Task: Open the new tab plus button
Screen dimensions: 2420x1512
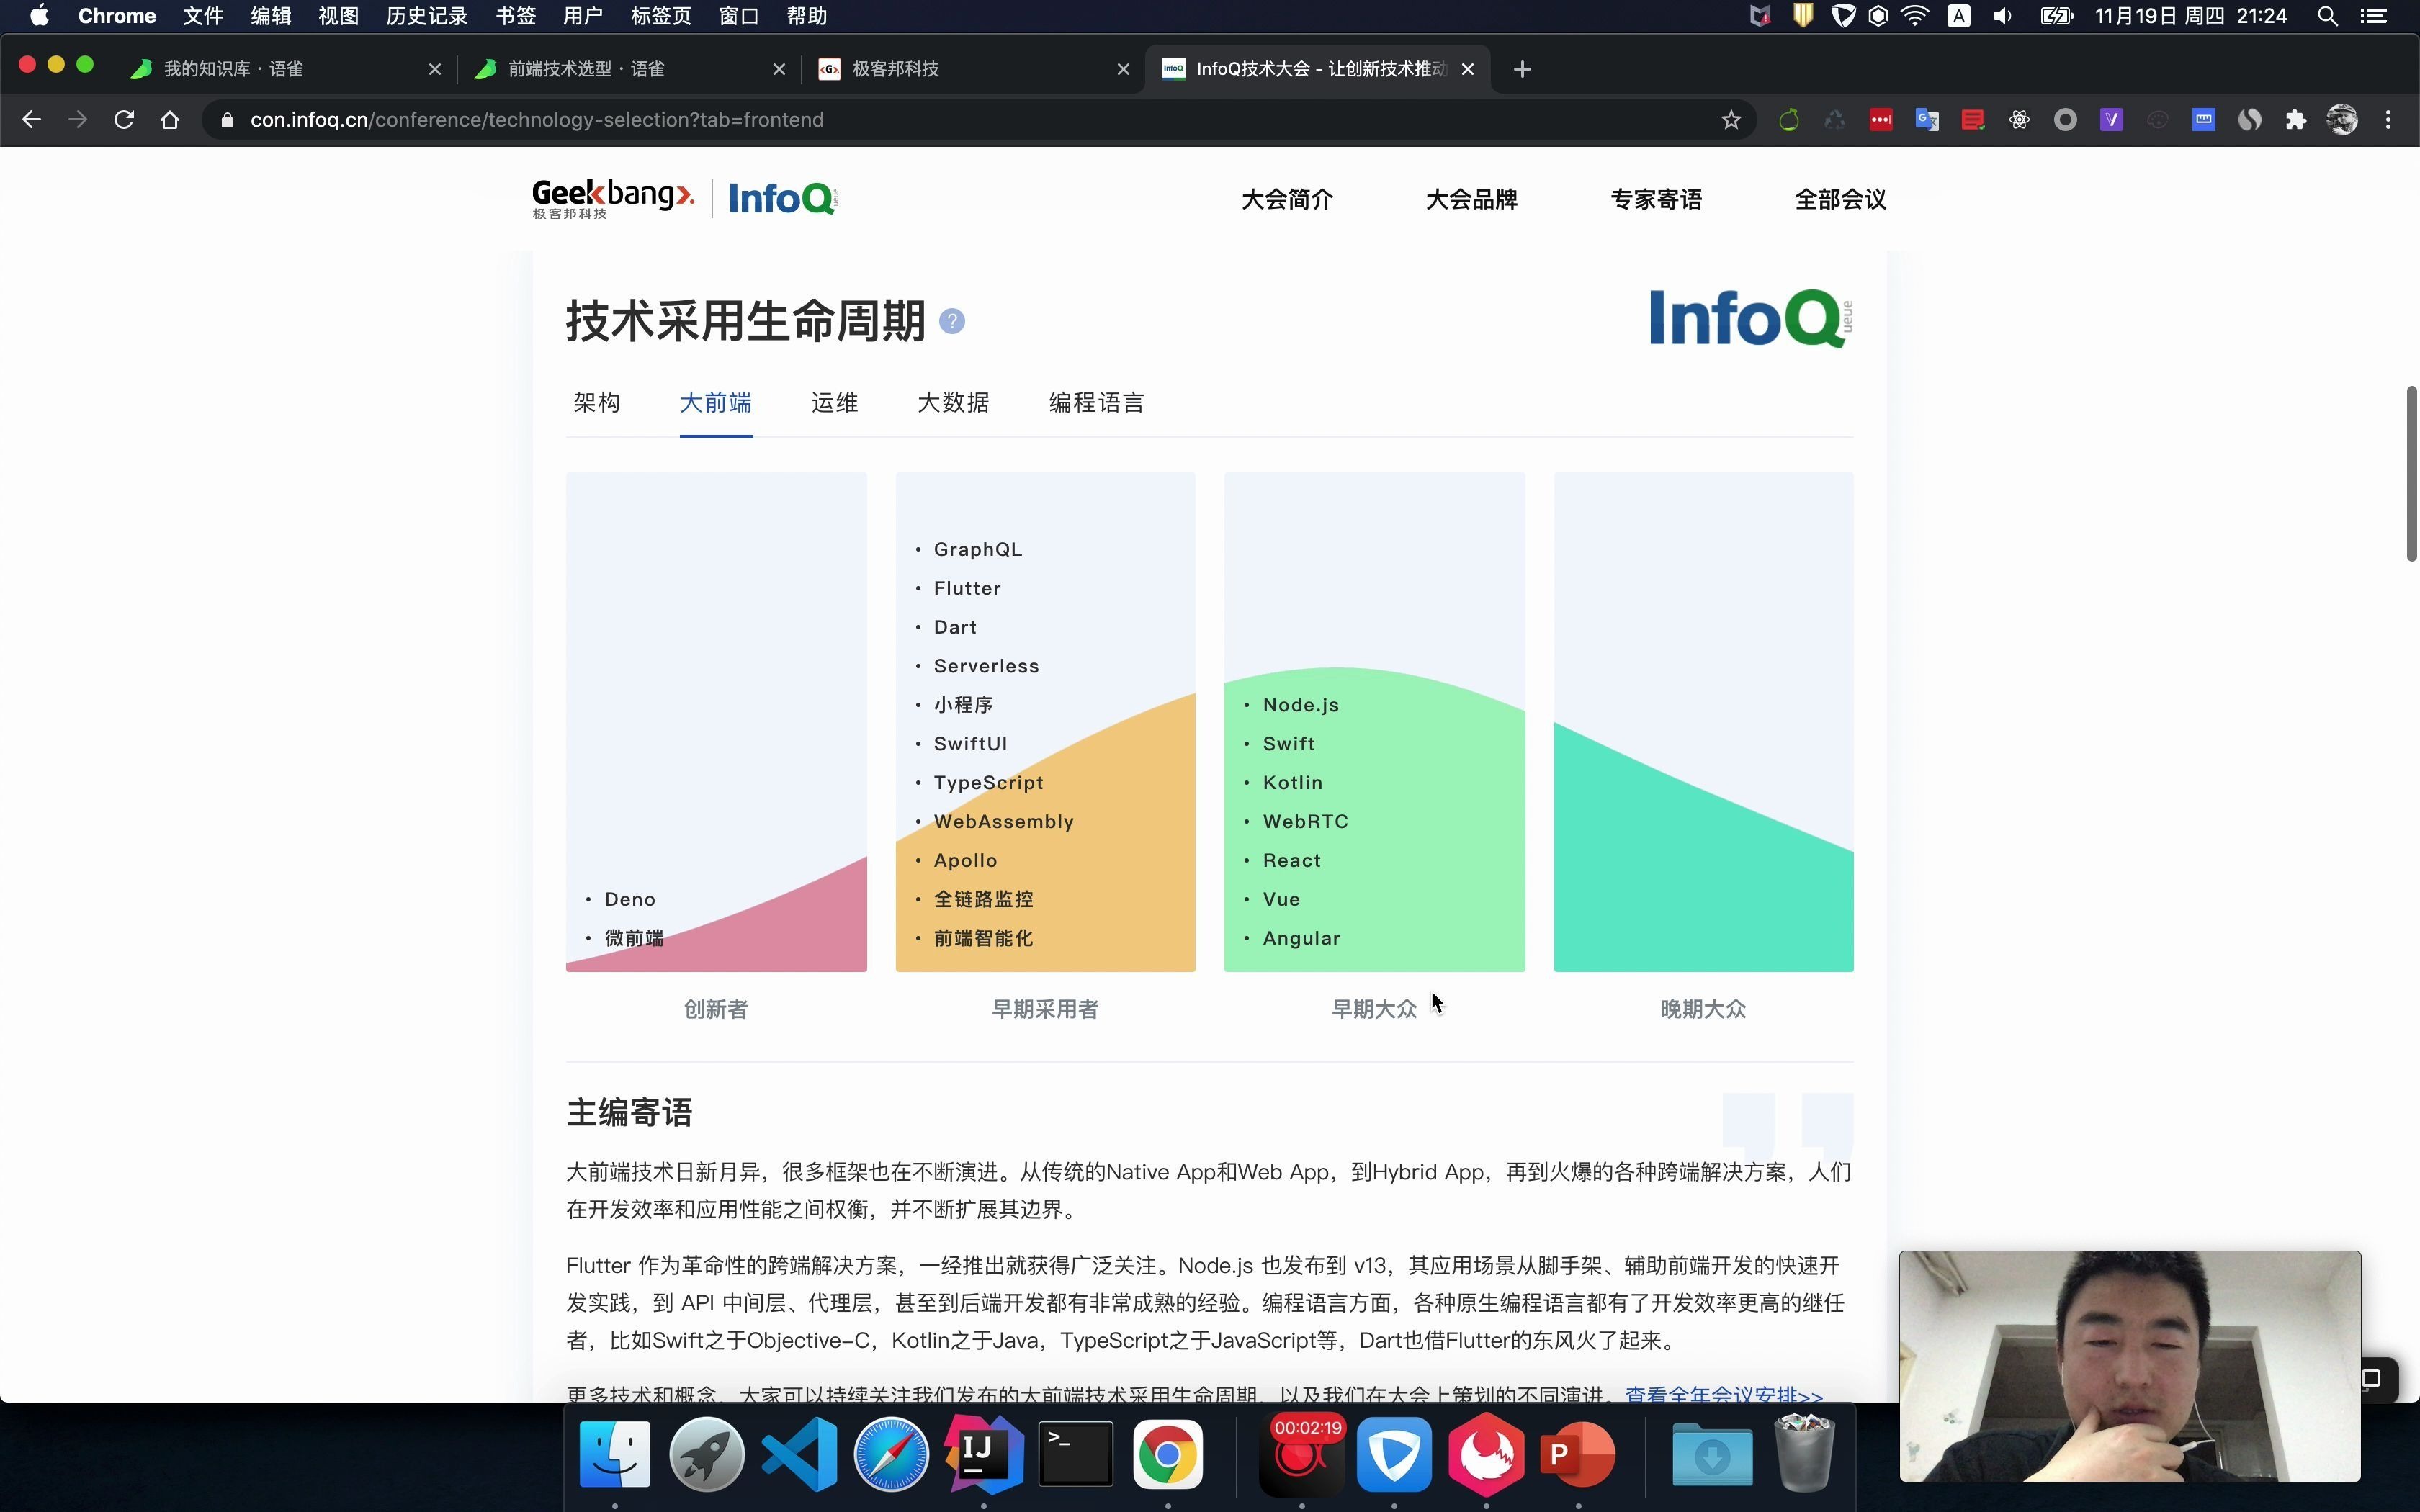Action: (1522, 69)
